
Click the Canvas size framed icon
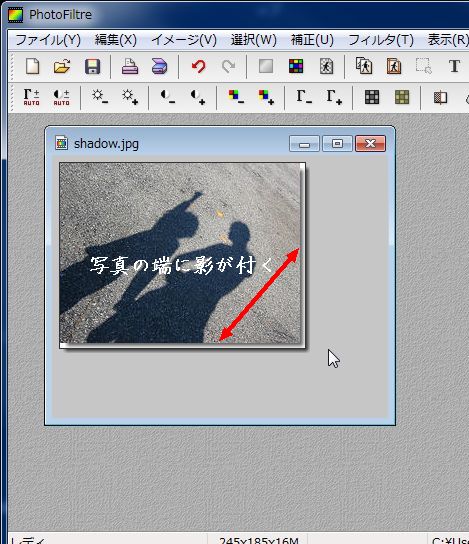pos(394,66)
